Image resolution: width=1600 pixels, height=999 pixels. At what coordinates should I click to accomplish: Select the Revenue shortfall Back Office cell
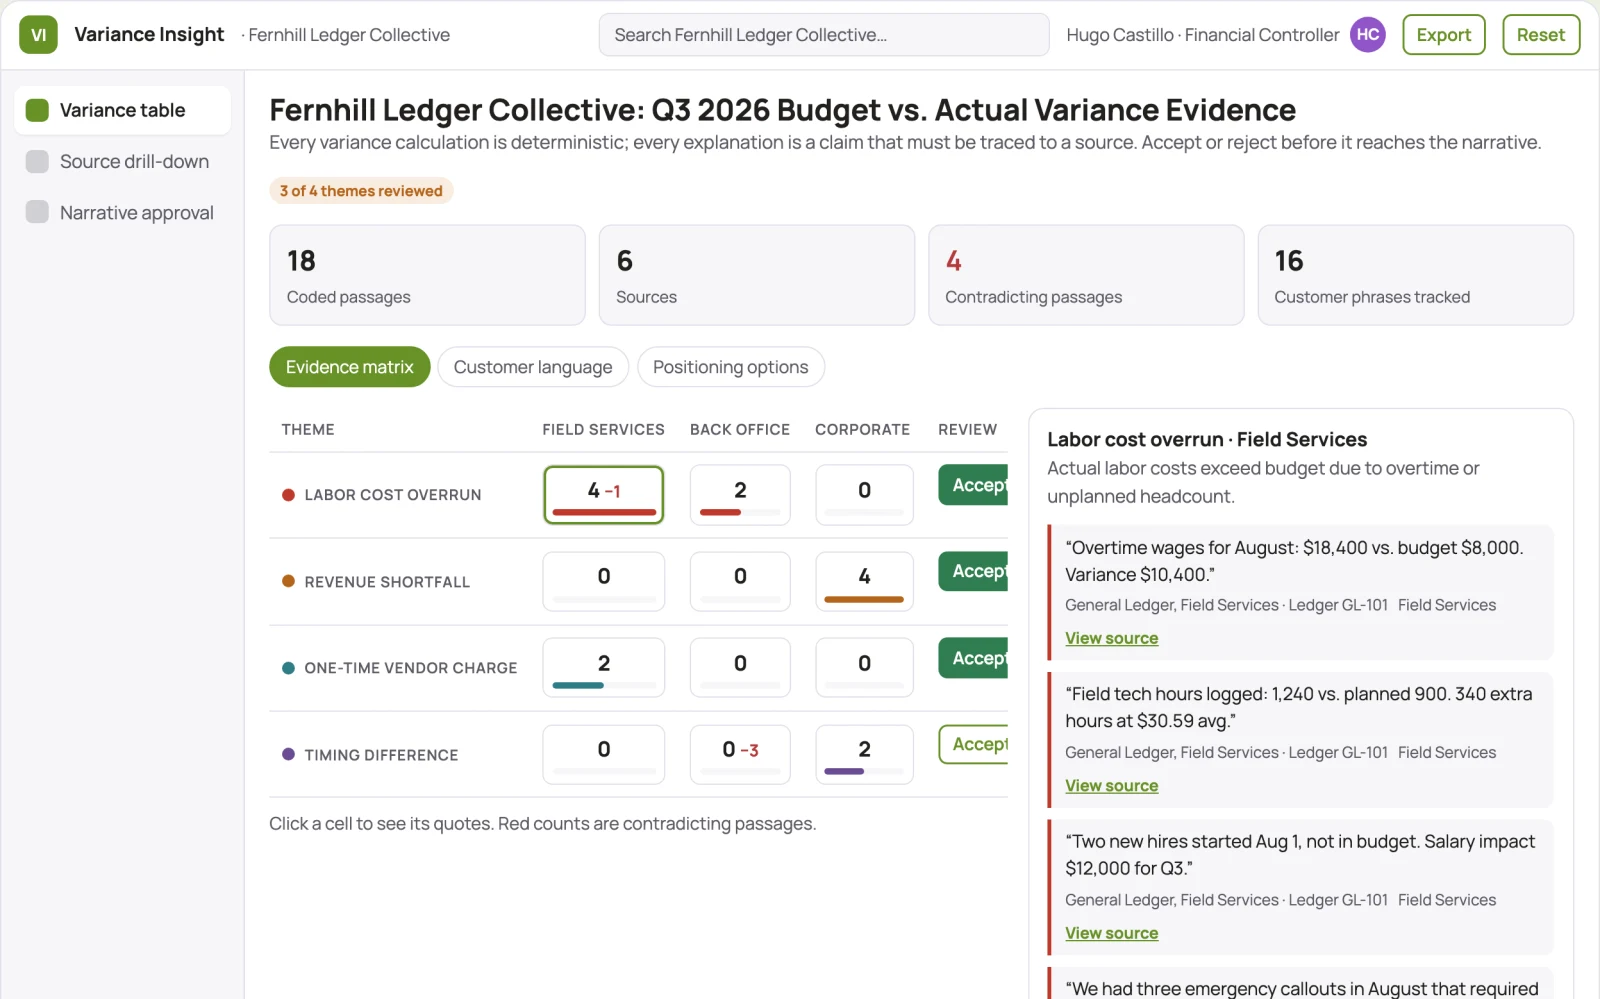(740, 581)
